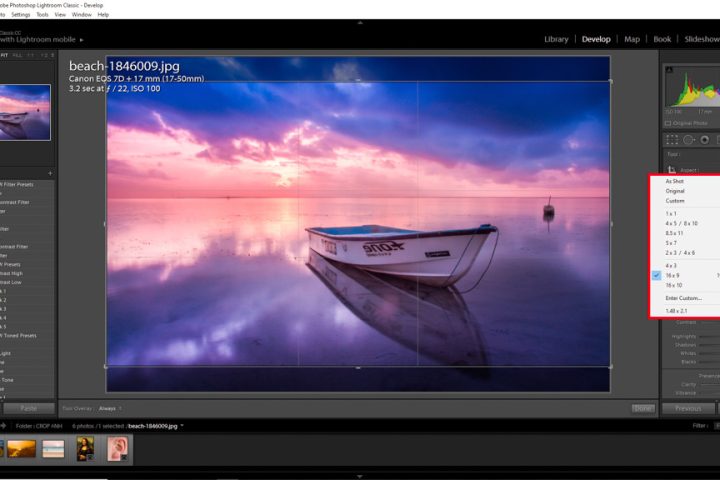Open the Window menu

(82, 15)
